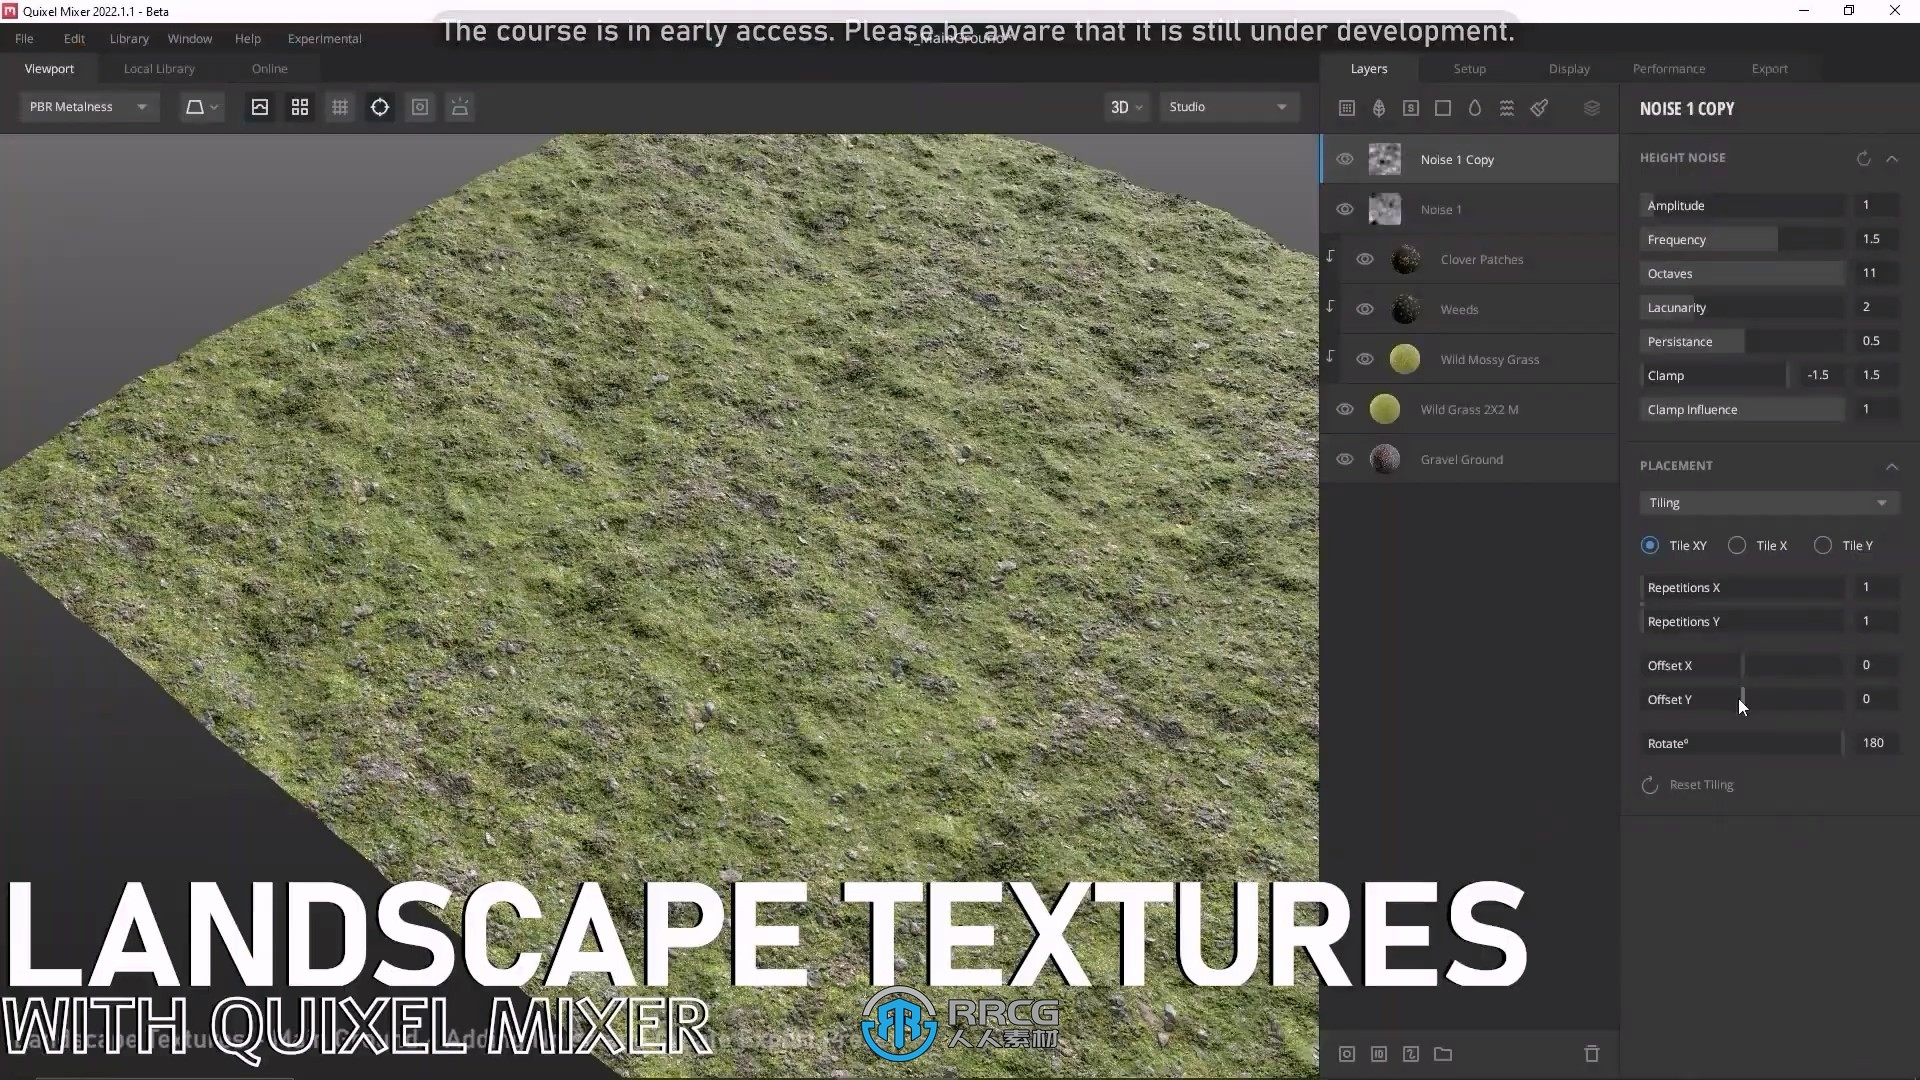Delete selected layer with the trash icon
Viewport: 1920px width, 1080px height.
(x=1592, y=1054)
